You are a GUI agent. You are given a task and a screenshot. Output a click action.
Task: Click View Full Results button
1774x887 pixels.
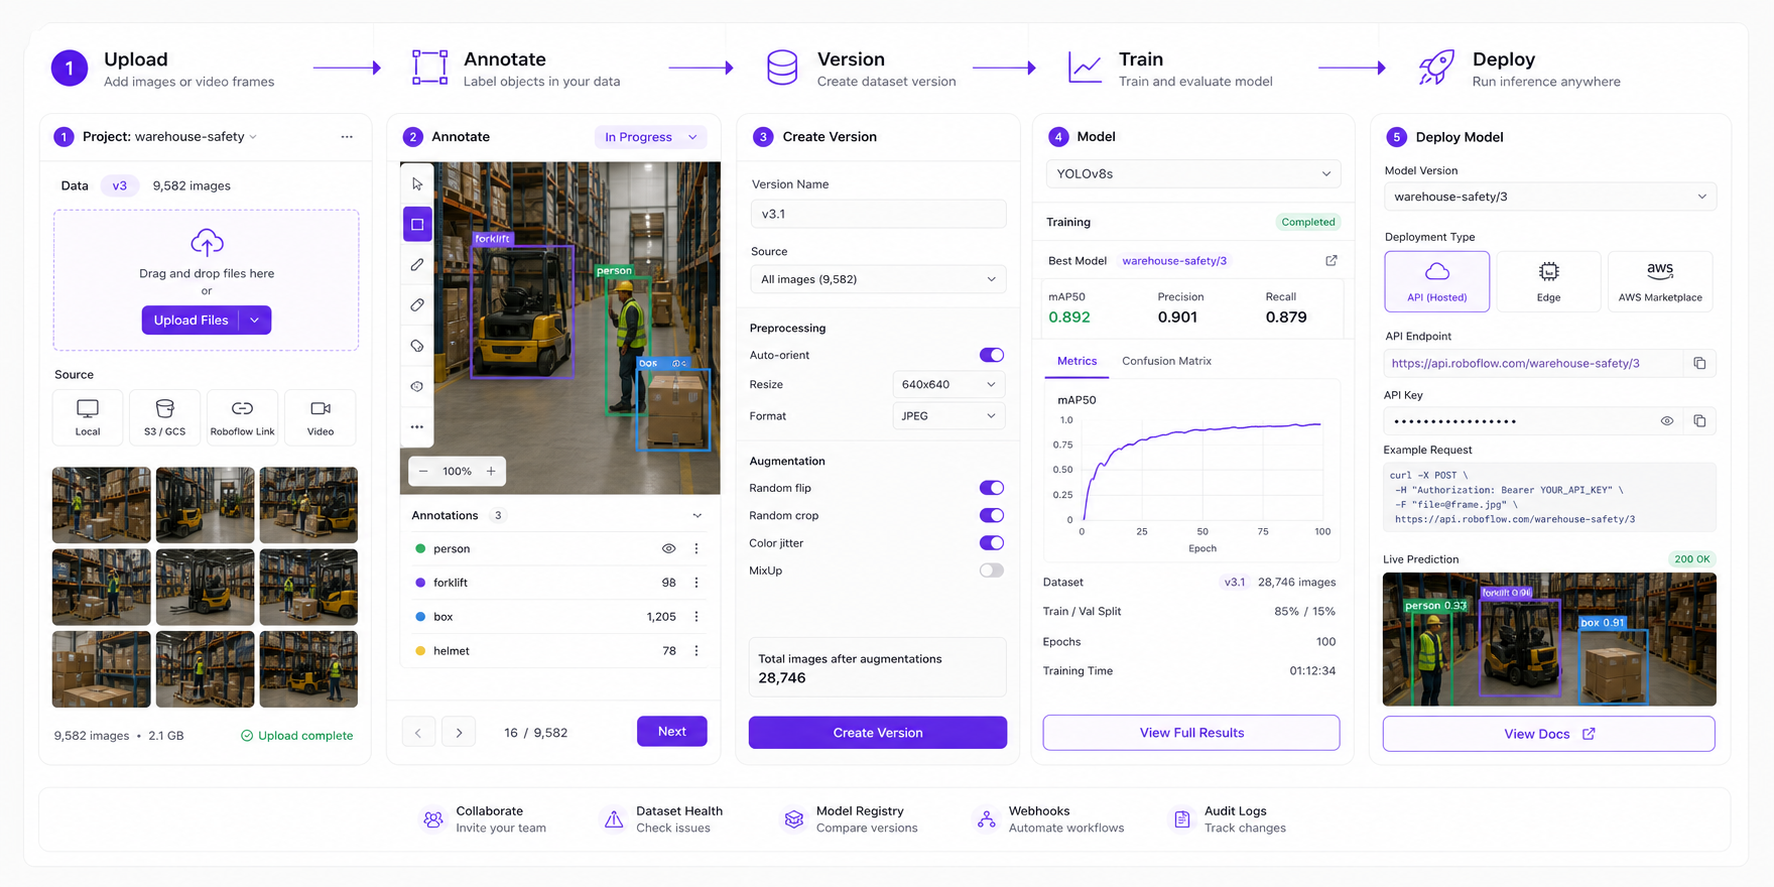[1191, 733]
